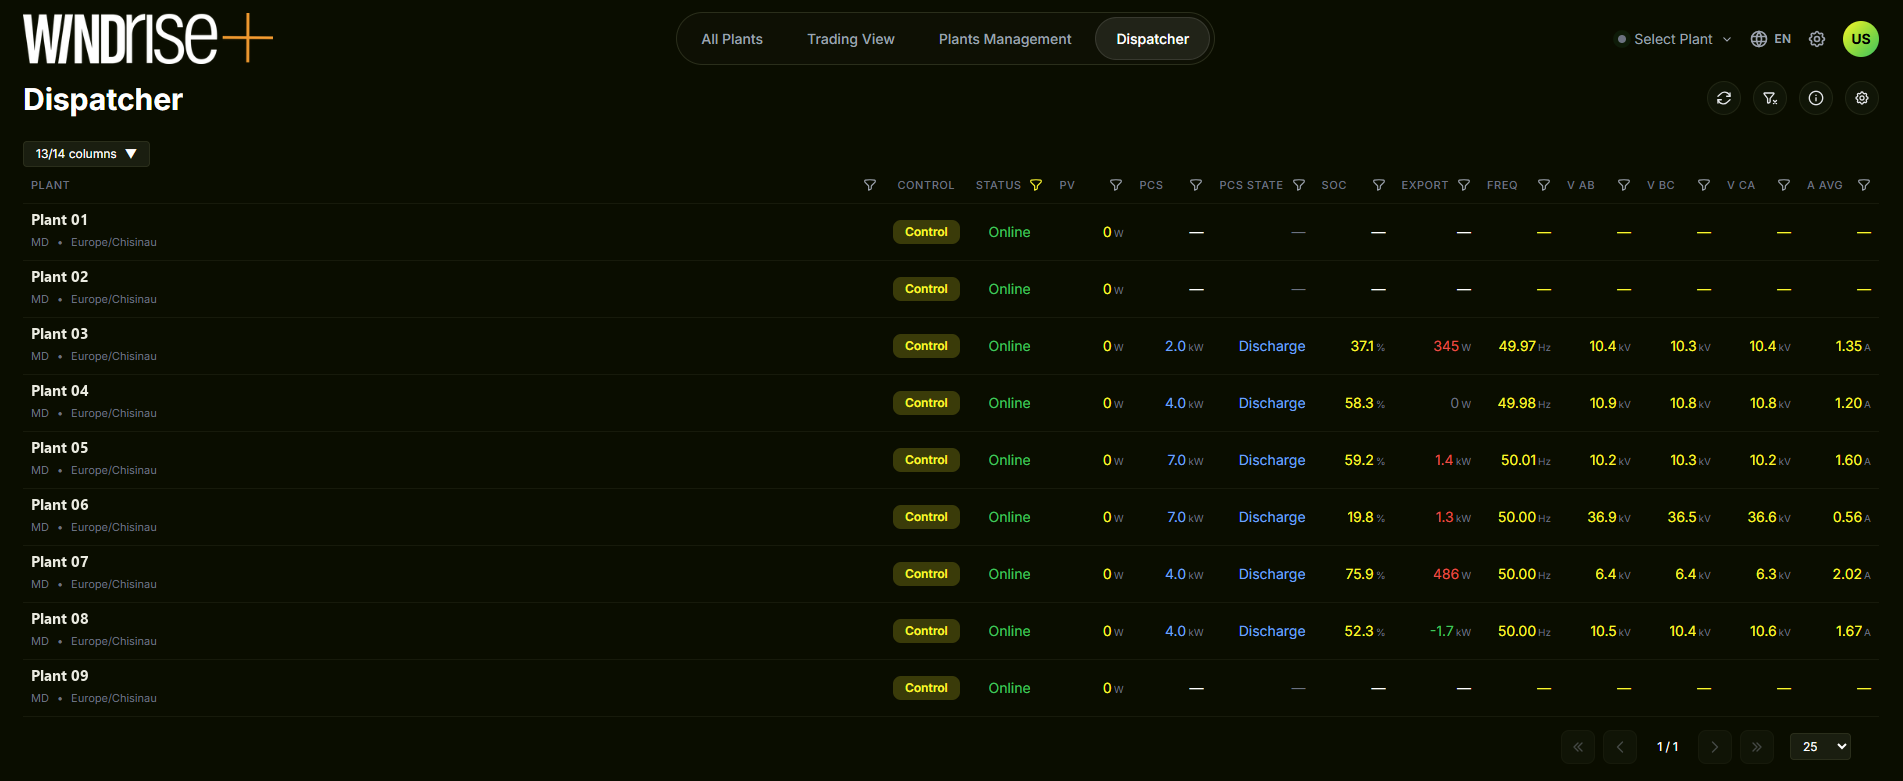The height and width of the screenshot is (781, 1903).
Task: Clear filters using the funnel-x icon
Action: point(1770,98)
